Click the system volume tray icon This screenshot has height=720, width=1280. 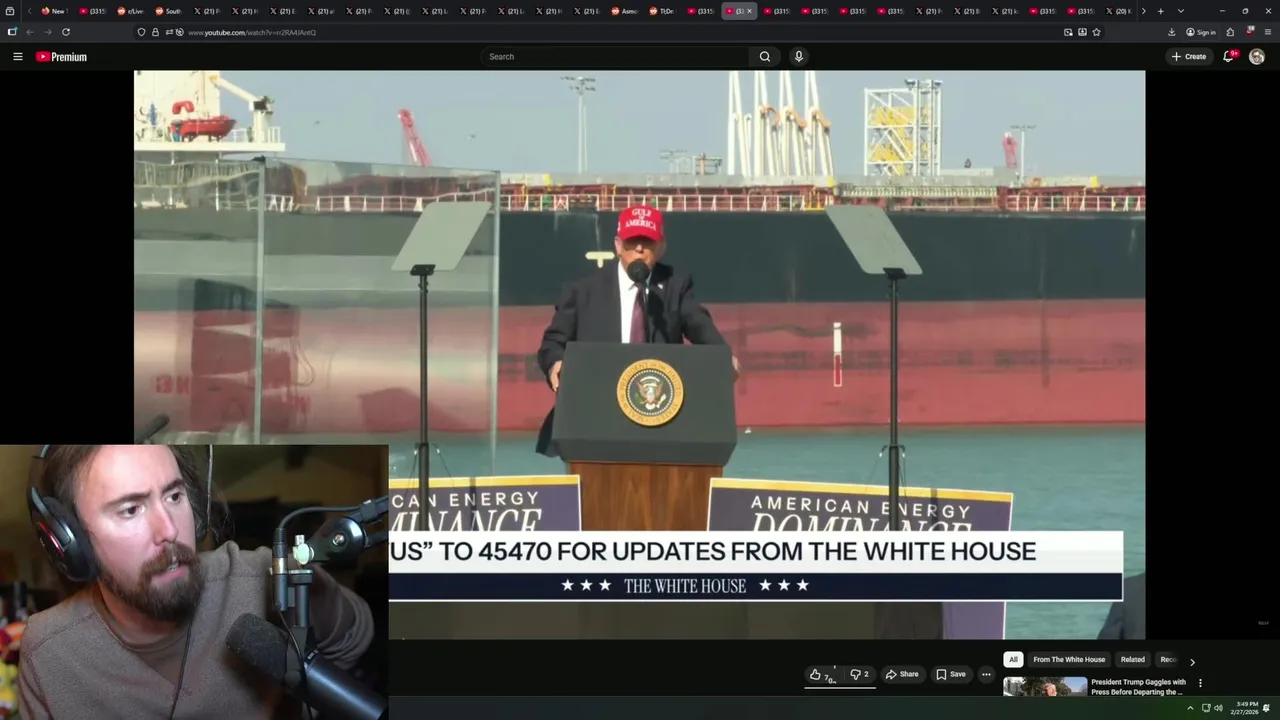1218,708
